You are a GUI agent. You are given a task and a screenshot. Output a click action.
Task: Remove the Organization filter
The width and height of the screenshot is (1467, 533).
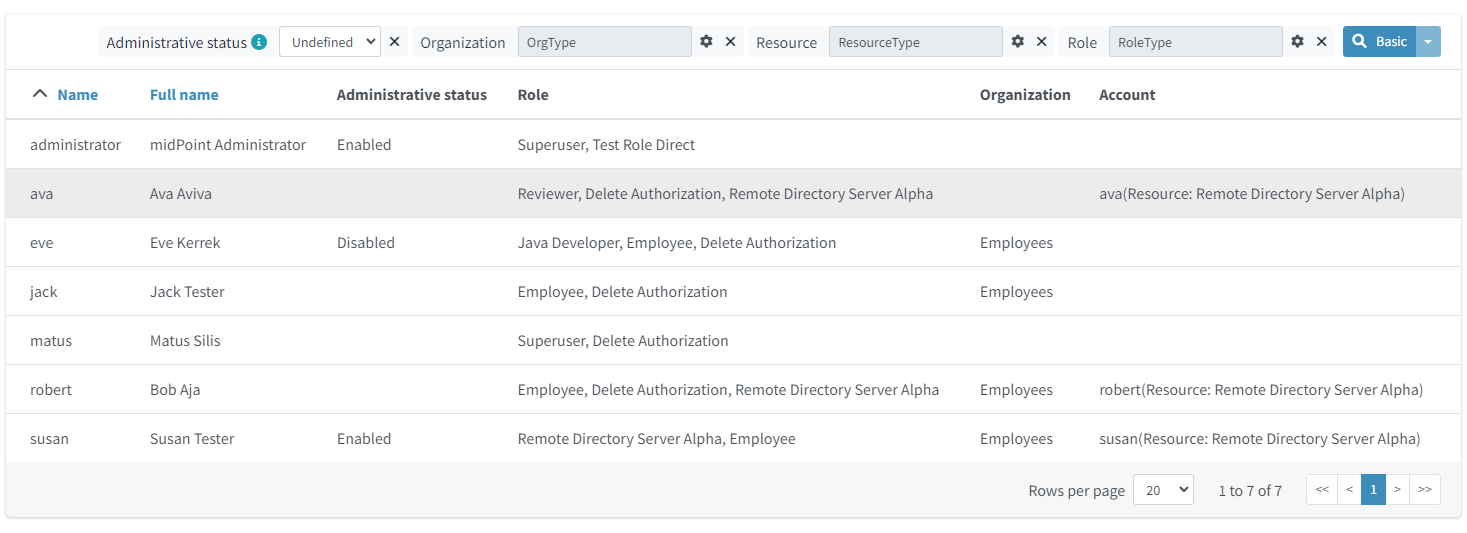(730, 42)
